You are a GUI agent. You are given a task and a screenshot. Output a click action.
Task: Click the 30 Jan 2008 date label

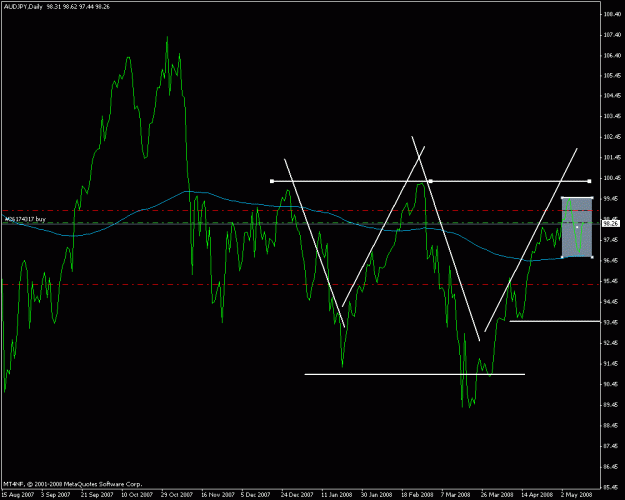pyautogui.click(x=377, y=495)
